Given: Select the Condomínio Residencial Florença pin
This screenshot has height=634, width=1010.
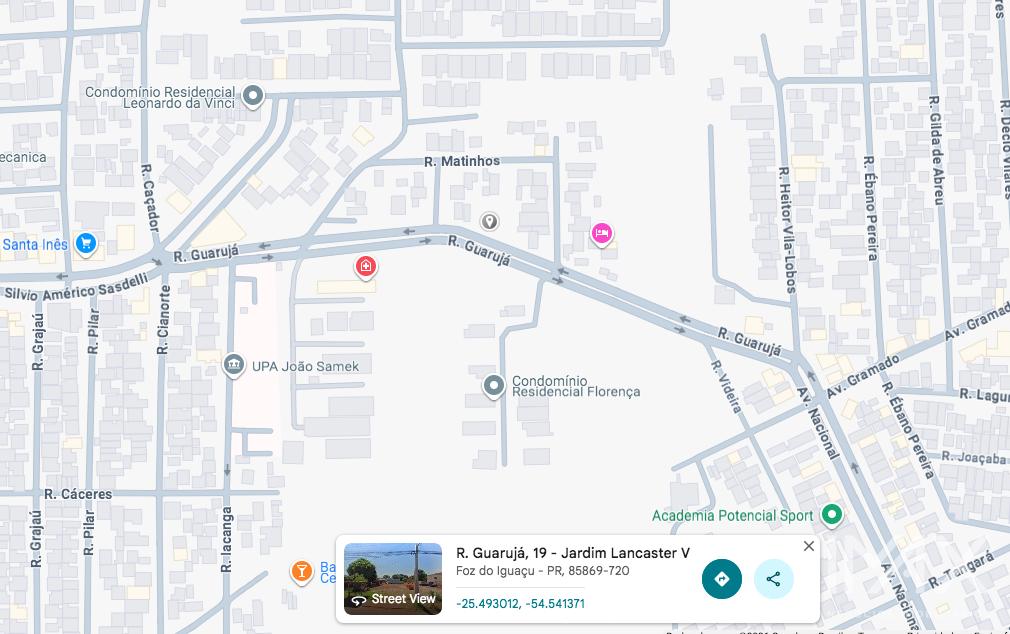Looking at the screenshot, I should (493, 385).
